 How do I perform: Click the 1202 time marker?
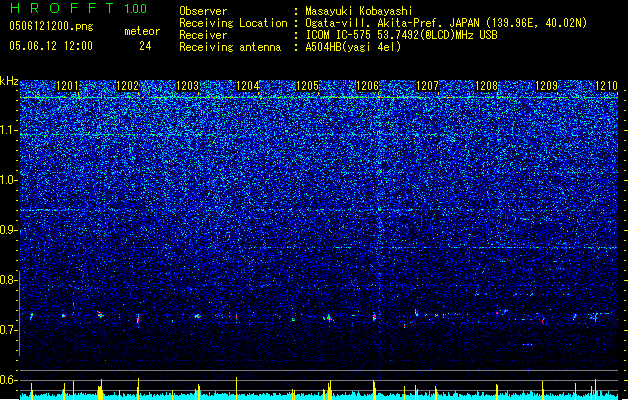pos(127,86)
